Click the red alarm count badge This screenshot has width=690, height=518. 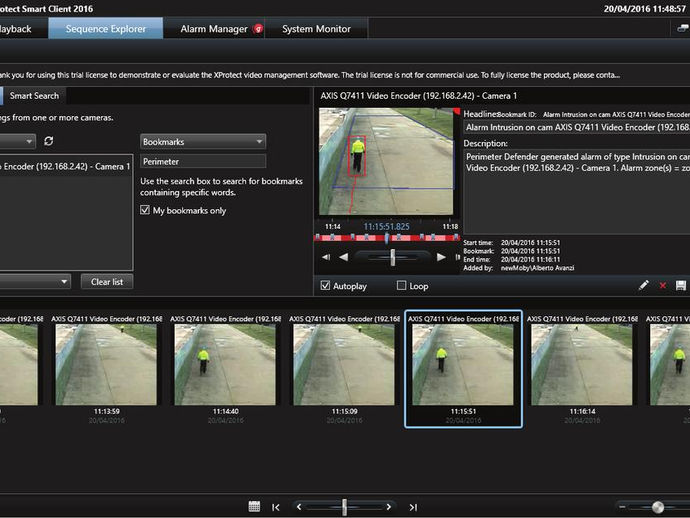pyautogui.click(x=258, y=29)
